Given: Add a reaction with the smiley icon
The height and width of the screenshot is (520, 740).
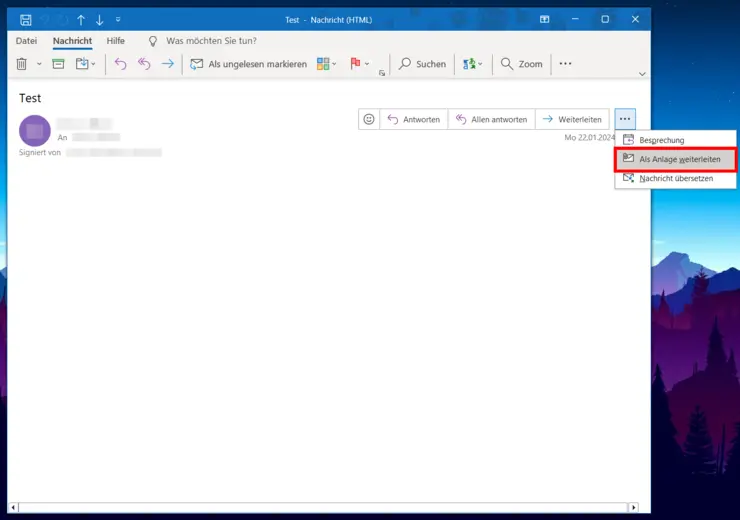Looking at the screenshot, I should click(x=369, y=119).
